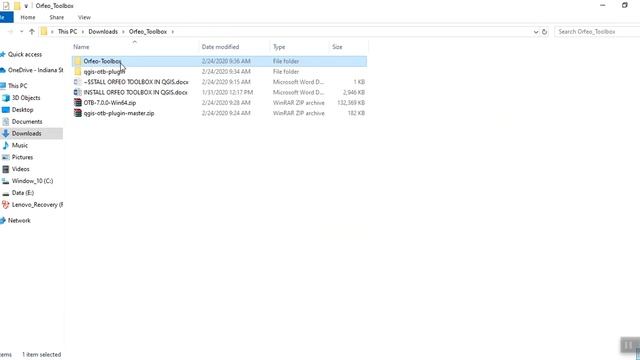
Task: Select INSTALL ORFEO TOOLBOX IN QGIS.docx file name
Action: (x=136, y=93)
